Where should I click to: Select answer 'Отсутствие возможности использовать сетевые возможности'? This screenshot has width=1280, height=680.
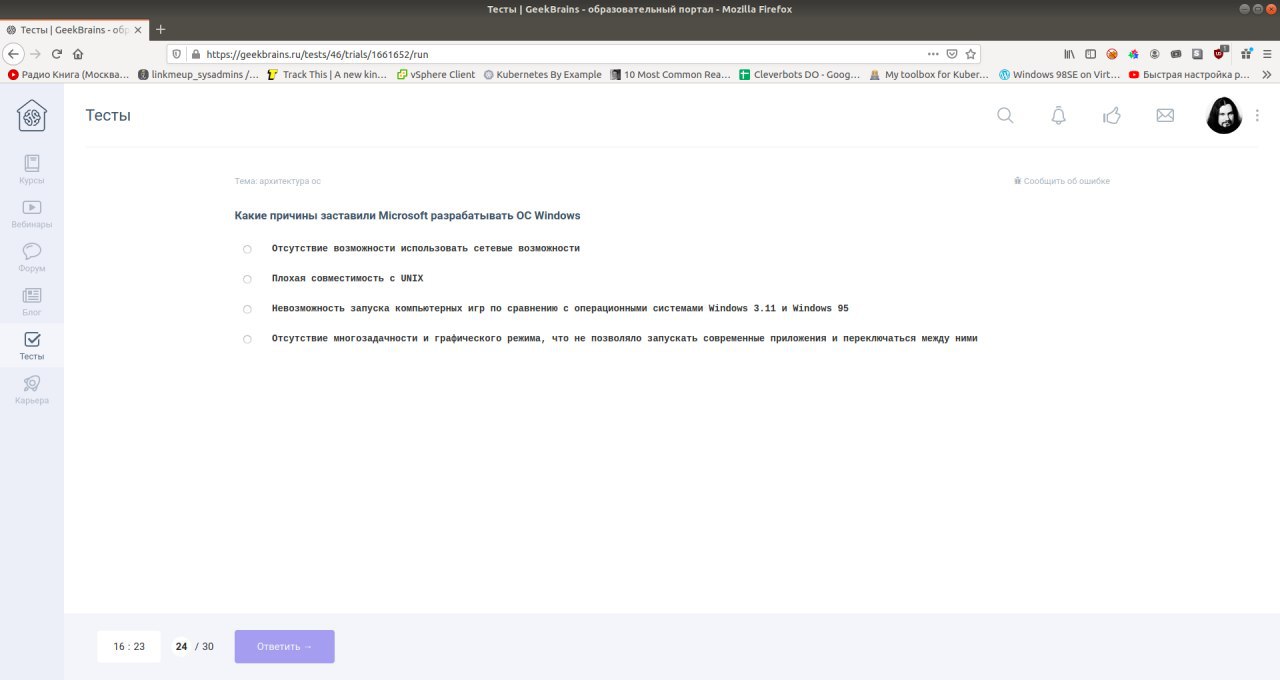coord(247,249)
